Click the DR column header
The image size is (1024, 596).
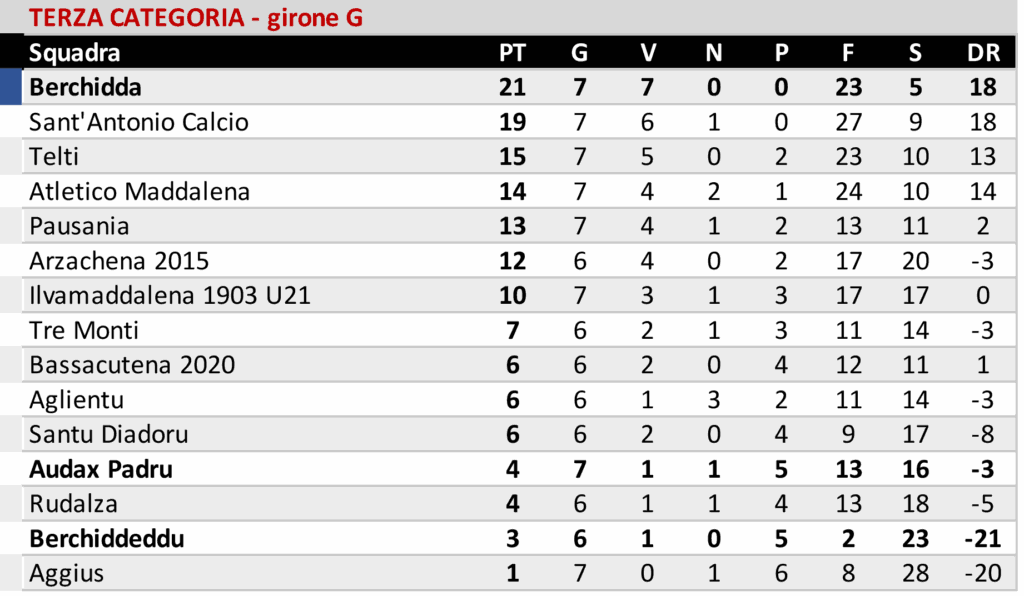pyautogui.click(x=983, y=53)
